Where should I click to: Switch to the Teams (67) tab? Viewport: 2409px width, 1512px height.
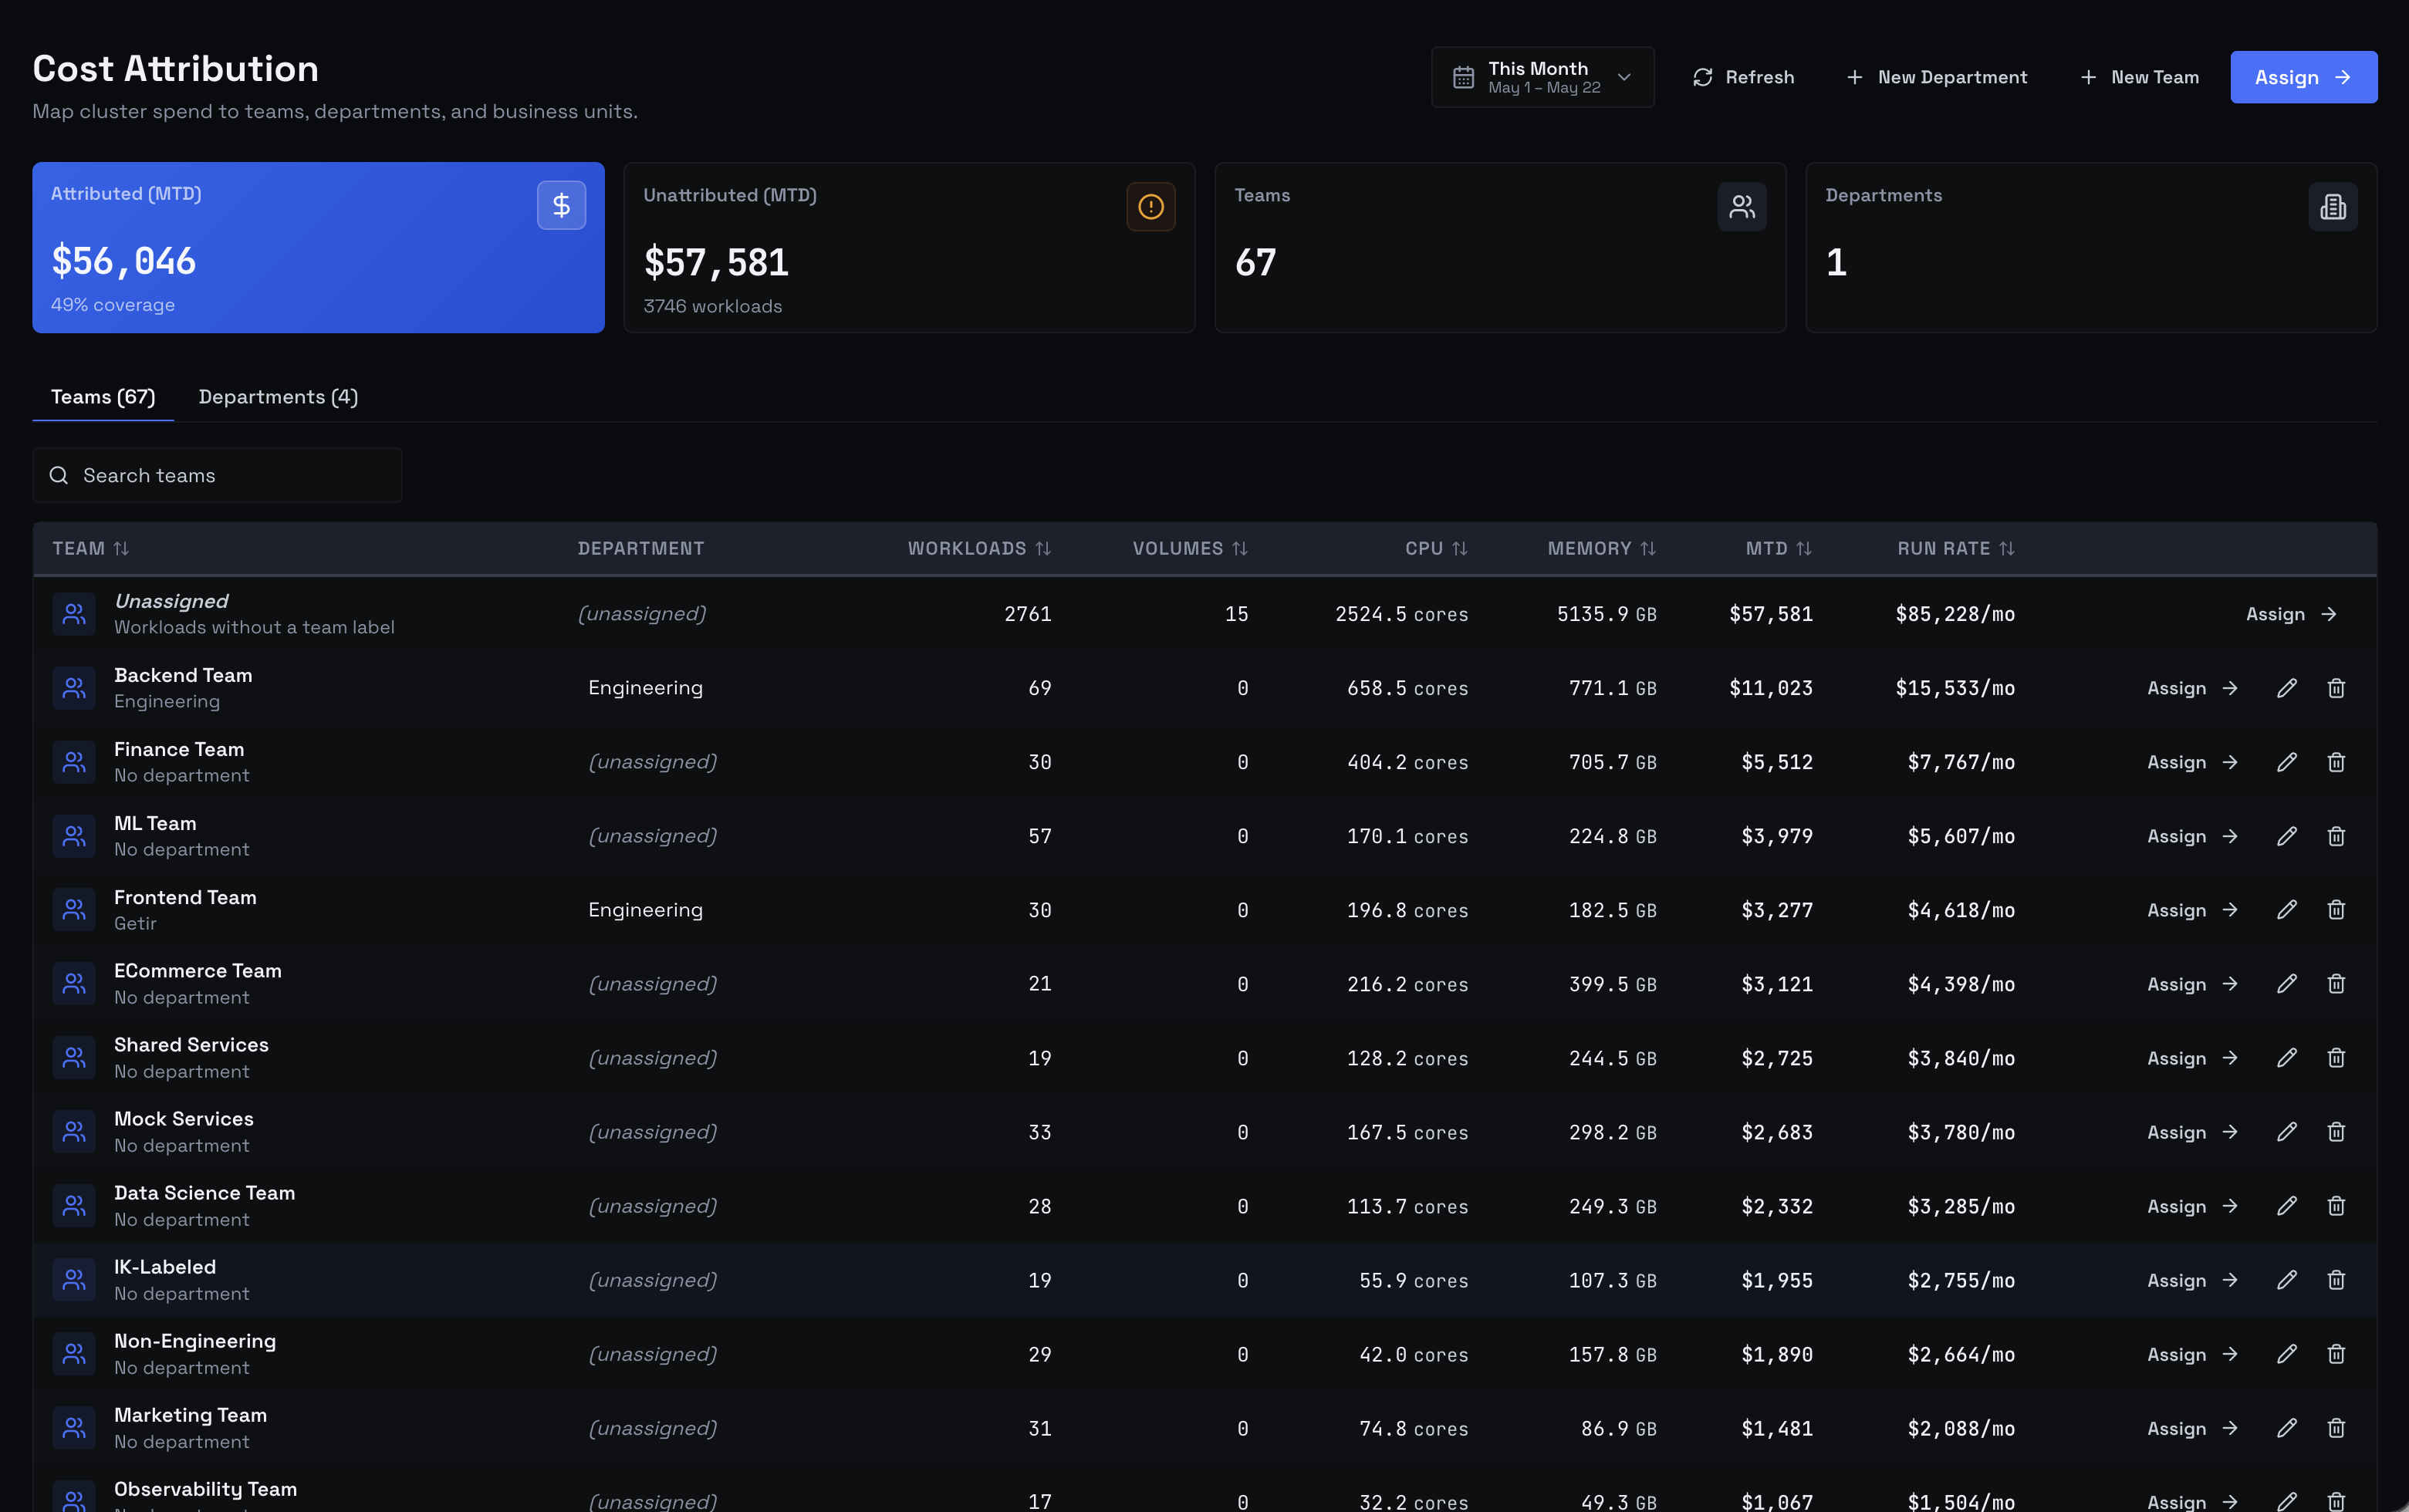click(103, 397)
